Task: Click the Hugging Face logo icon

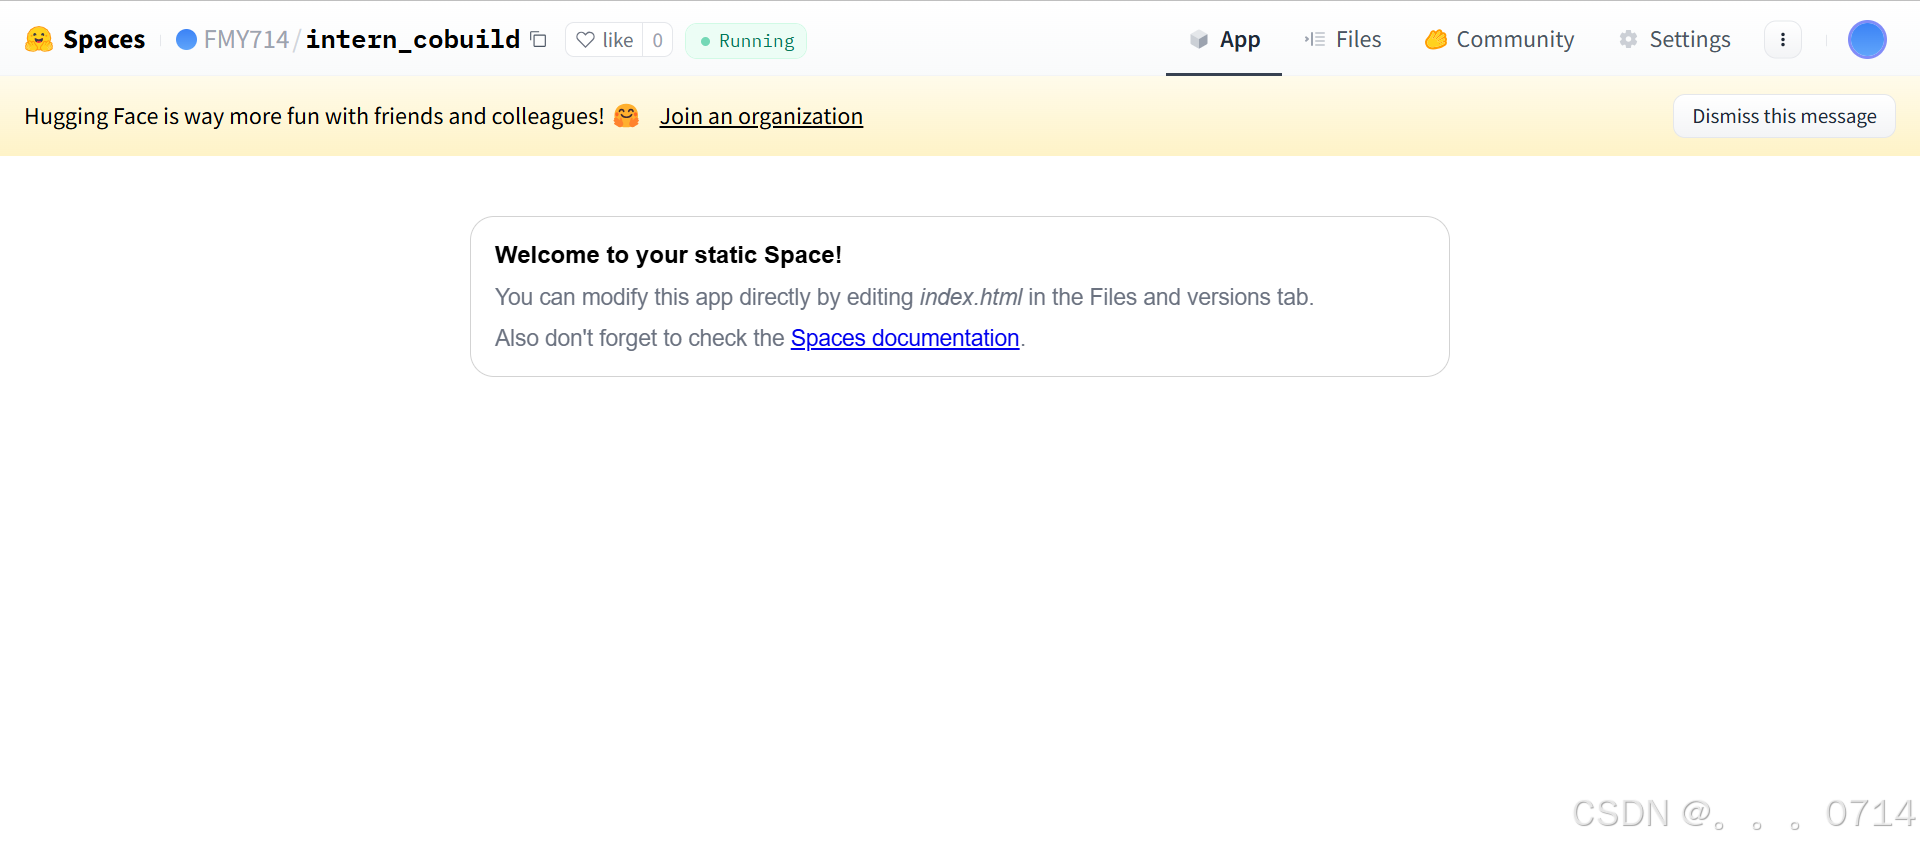Action: pos(39,39)
